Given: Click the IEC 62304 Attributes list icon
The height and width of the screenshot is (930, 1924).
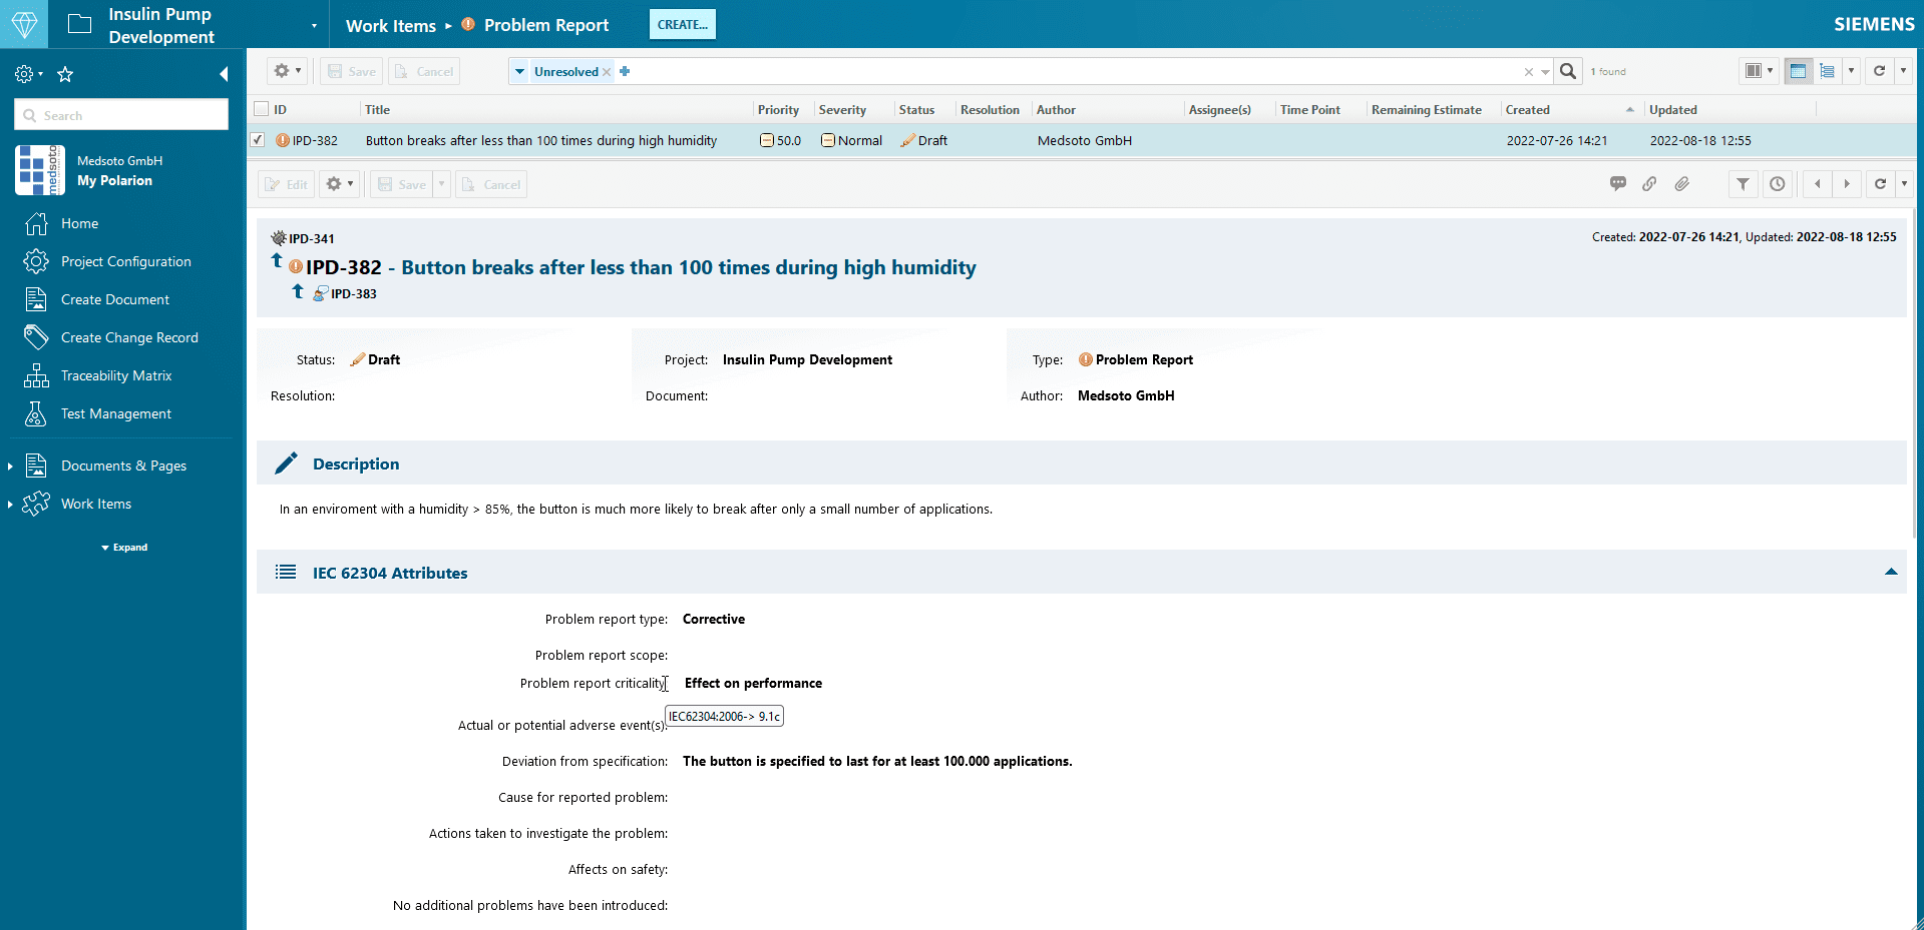Looking at the screenshot, I should coord(286,572).
